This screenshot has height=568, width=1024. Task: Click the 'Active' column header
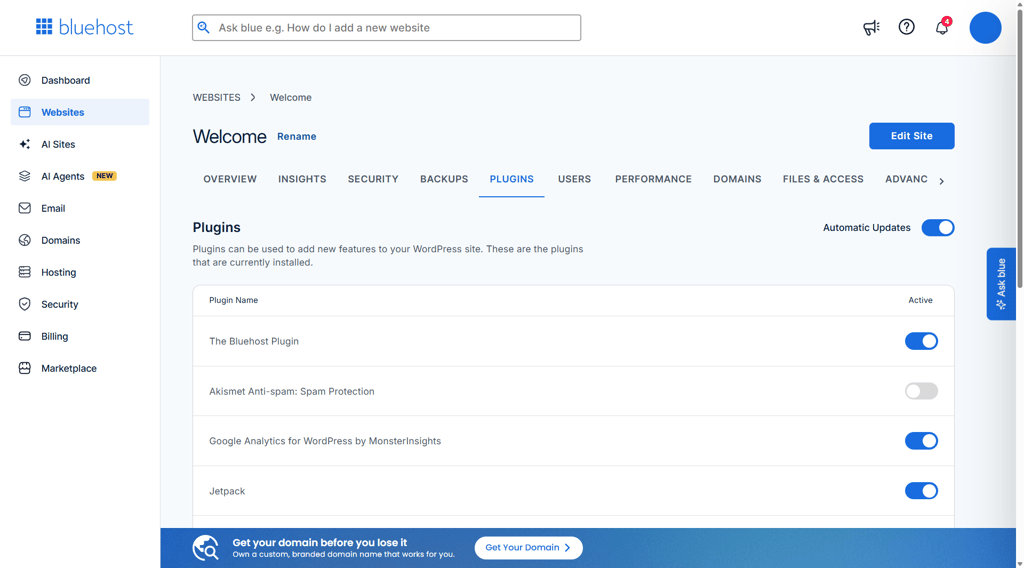(920, 300)
